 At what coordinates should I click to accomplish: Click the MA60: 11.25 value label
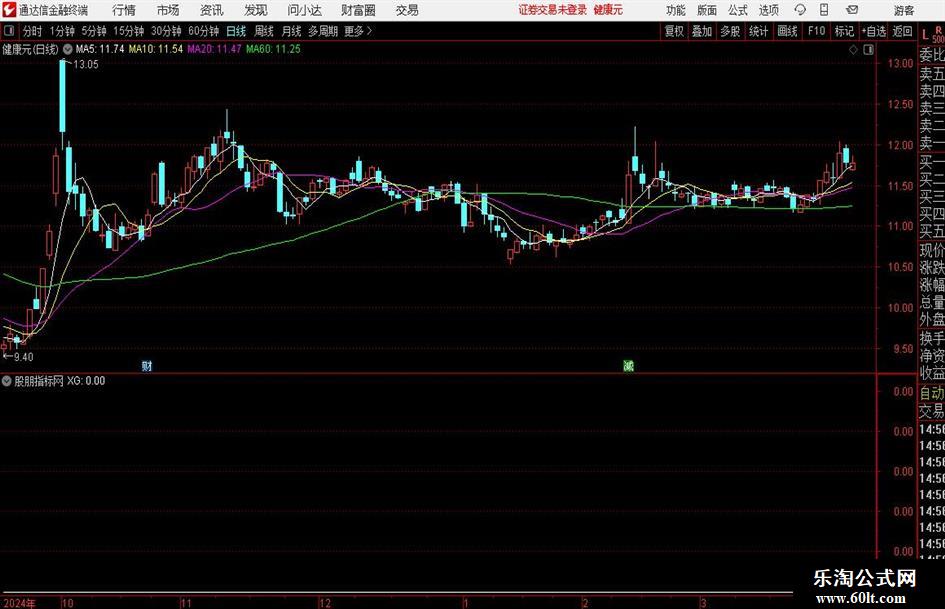click(273, 49)
